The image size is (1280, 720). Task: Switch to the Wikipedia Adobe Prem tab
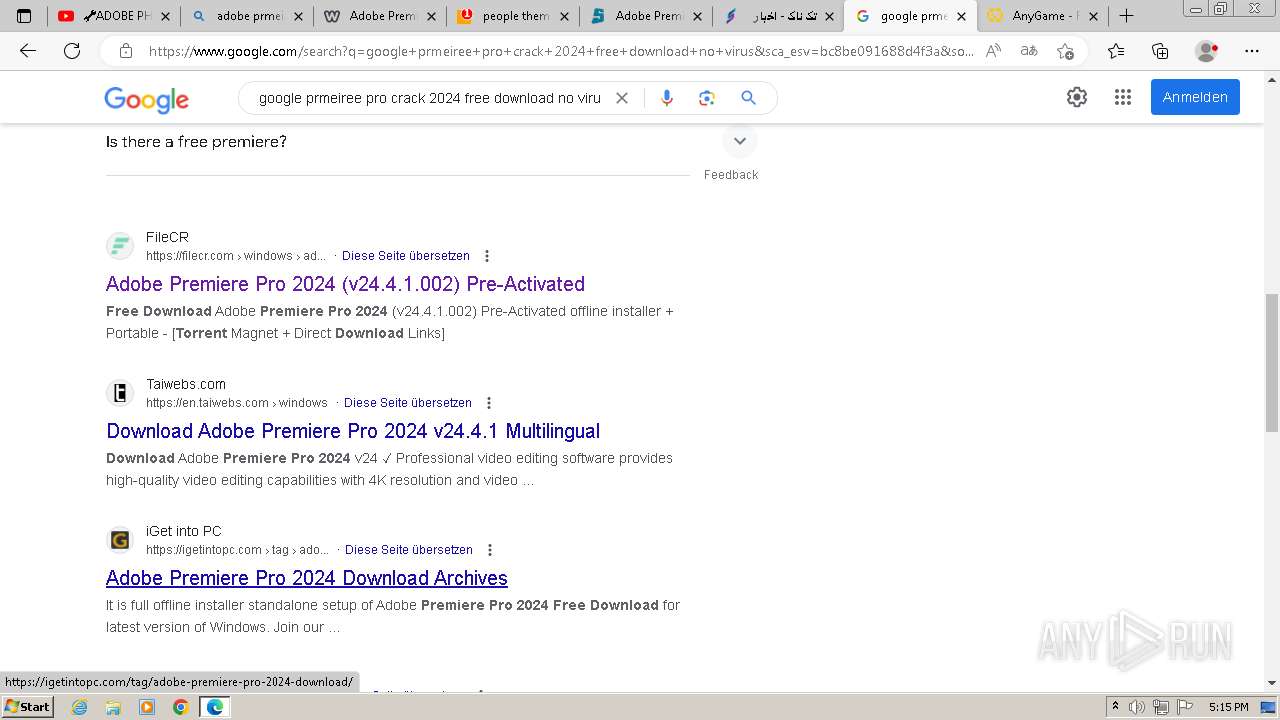[380, 16]
